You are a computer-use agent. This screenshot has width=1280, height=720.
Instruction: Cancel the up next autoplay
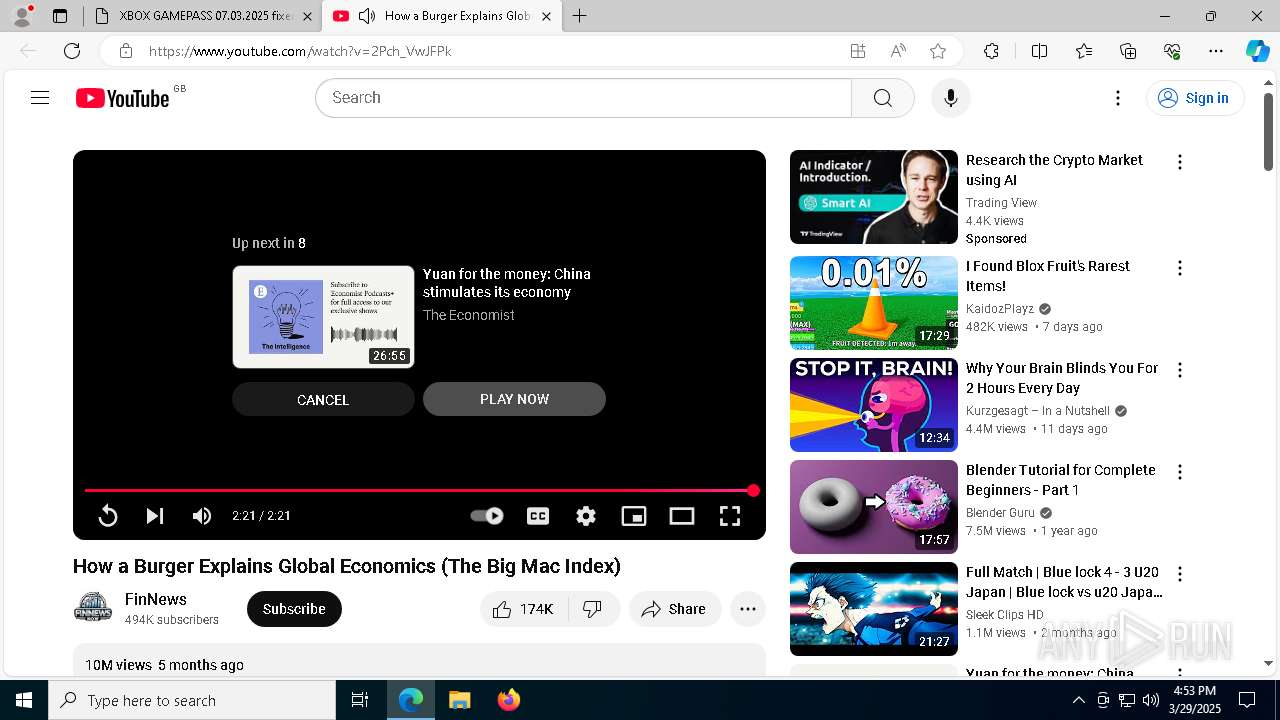point(323,399)
